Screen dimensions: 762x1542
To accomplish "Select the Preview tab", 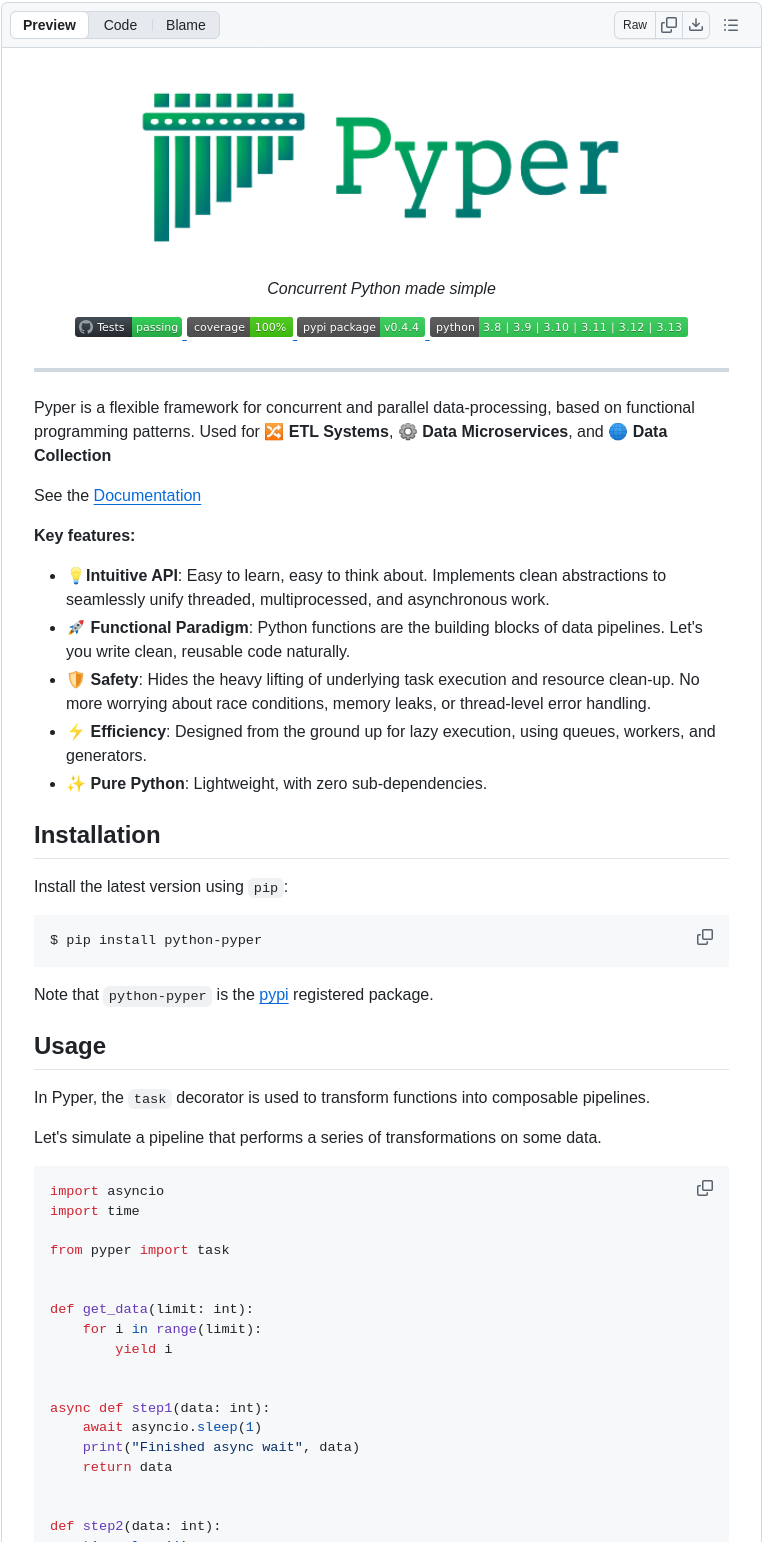I will pyautogui.click(x=49, y=25).
